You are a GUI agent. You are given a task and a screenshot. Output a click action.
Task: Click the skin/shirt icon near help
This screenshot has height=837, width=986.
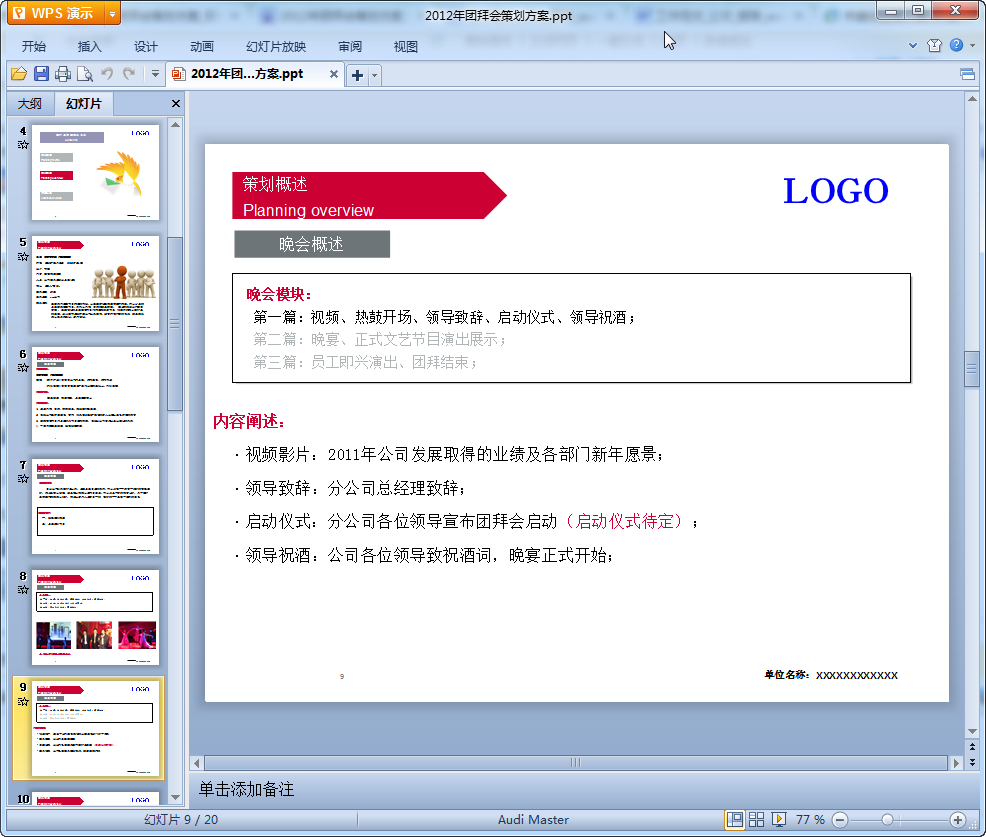pyautogui.click(x=934, y=45)
